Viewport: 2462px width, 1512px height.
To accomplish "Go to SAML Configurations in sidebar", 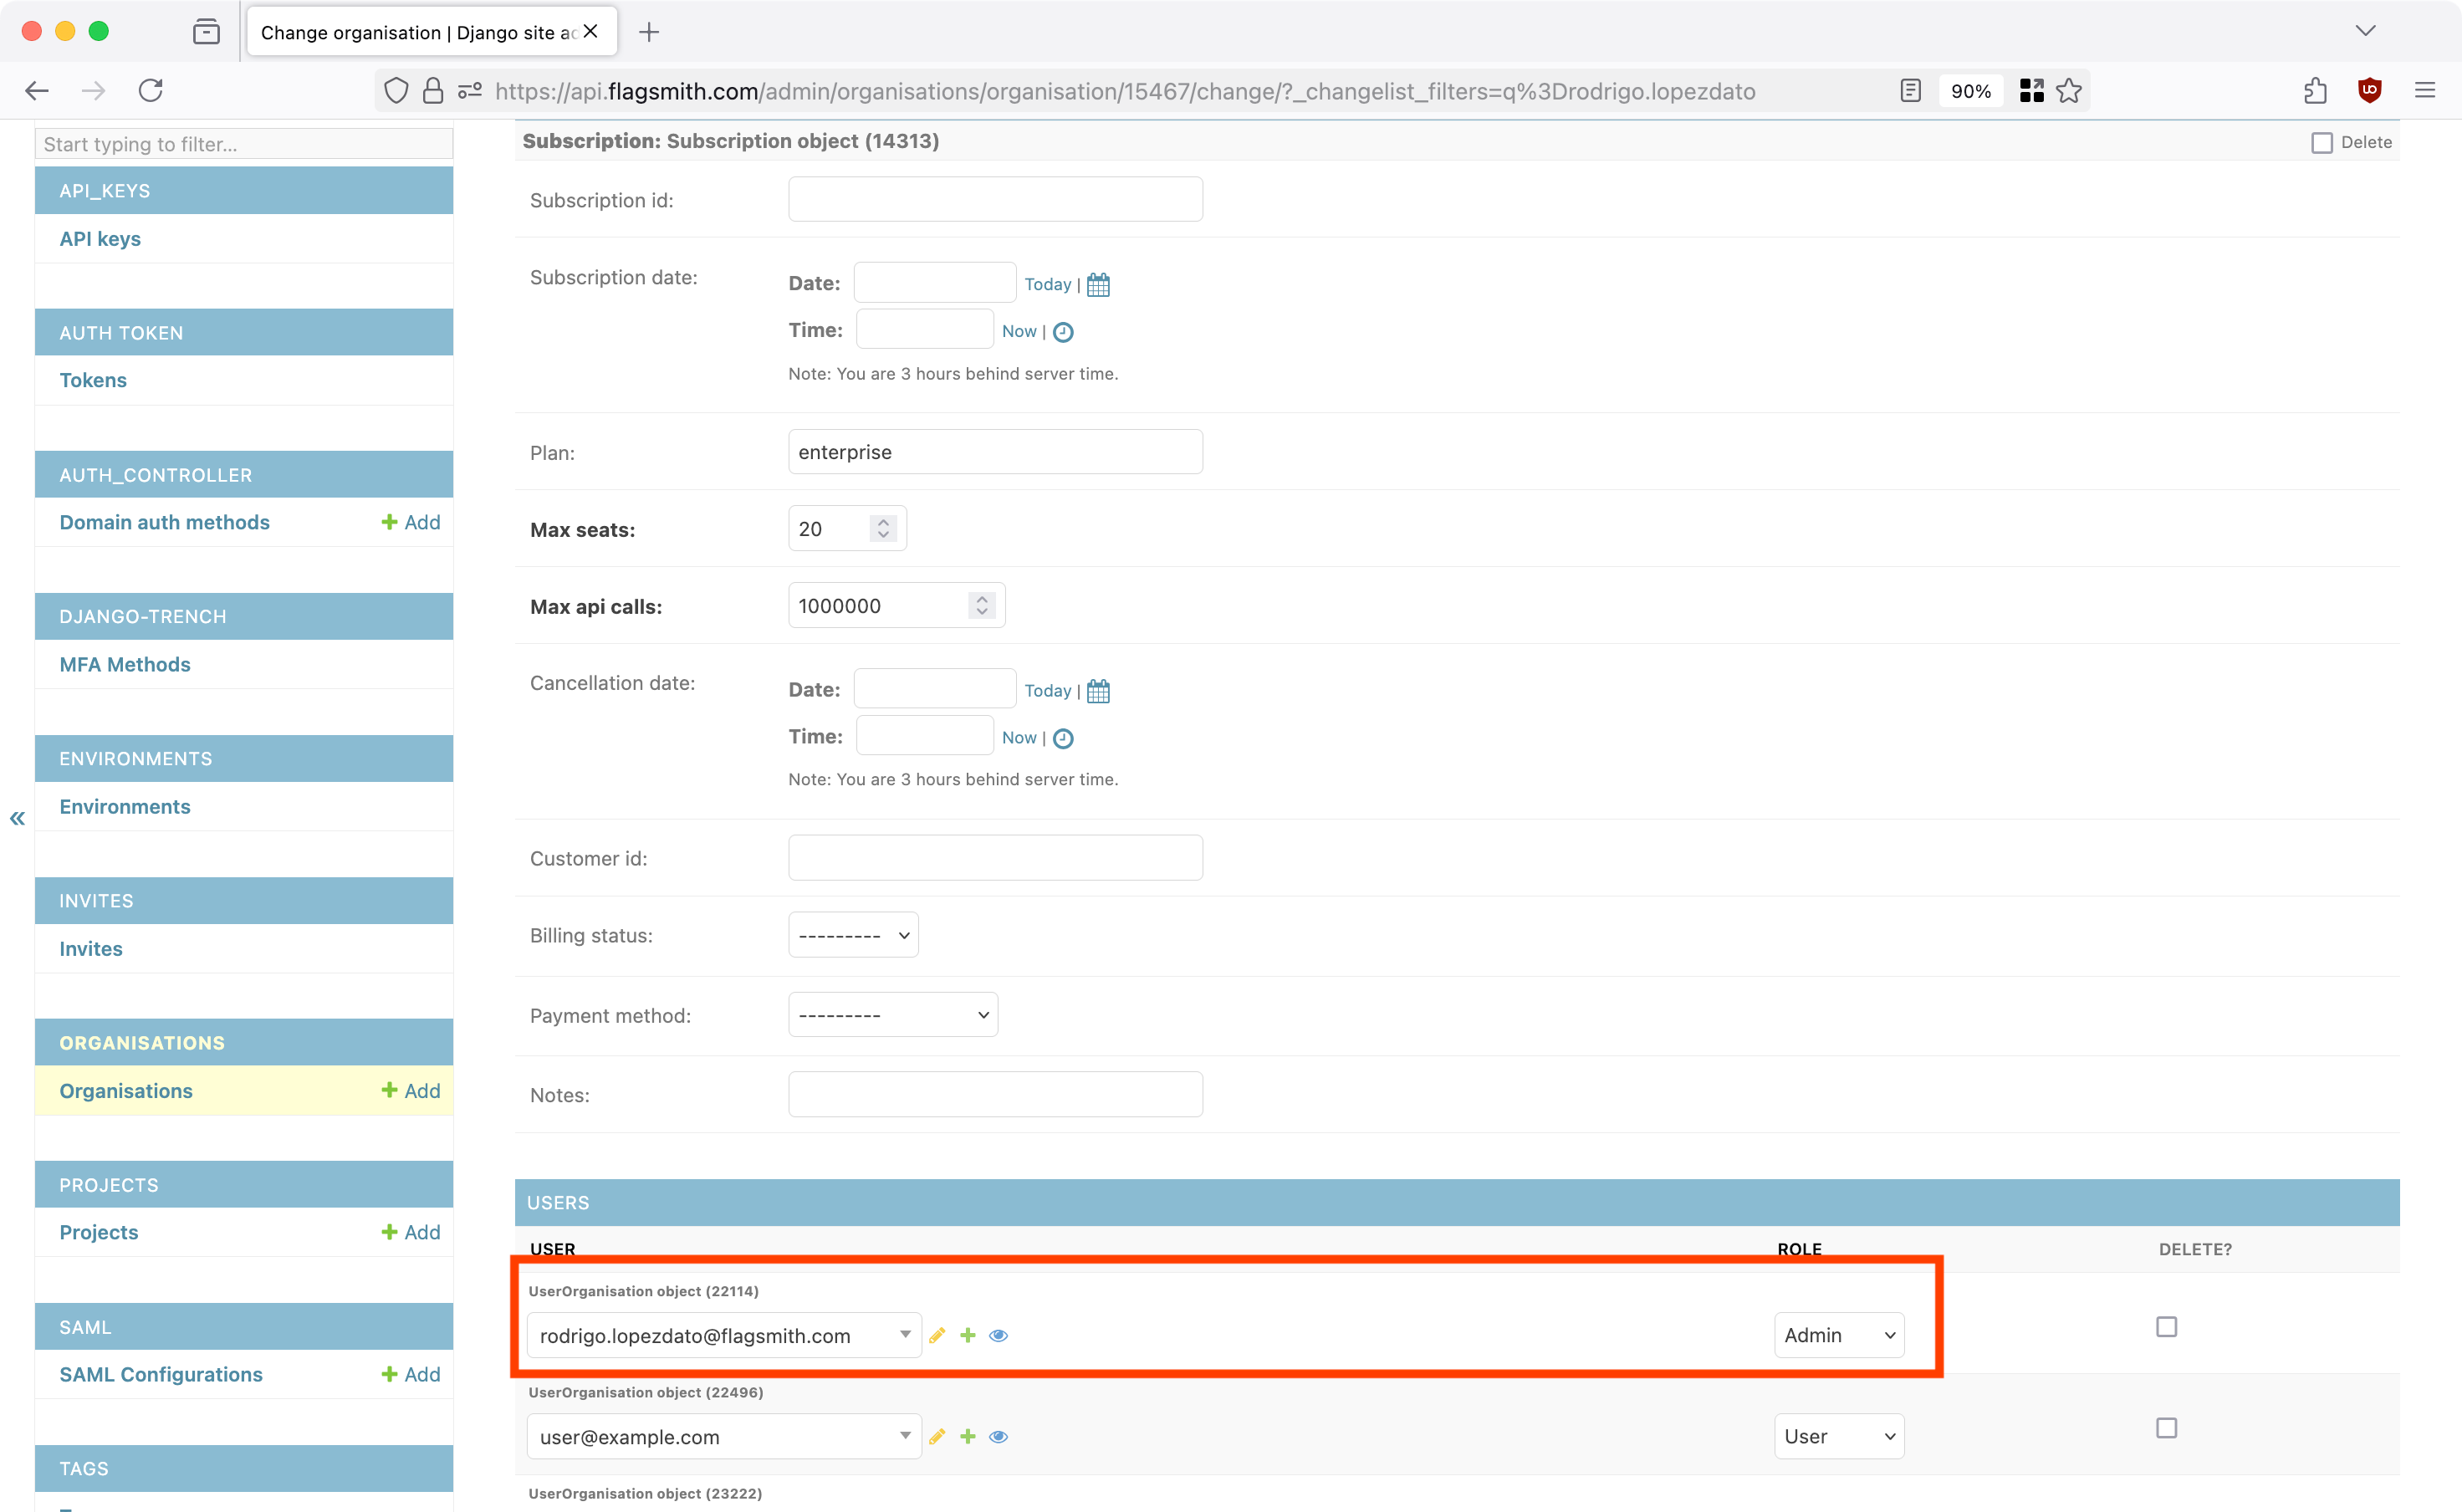I will point(161,1374).
